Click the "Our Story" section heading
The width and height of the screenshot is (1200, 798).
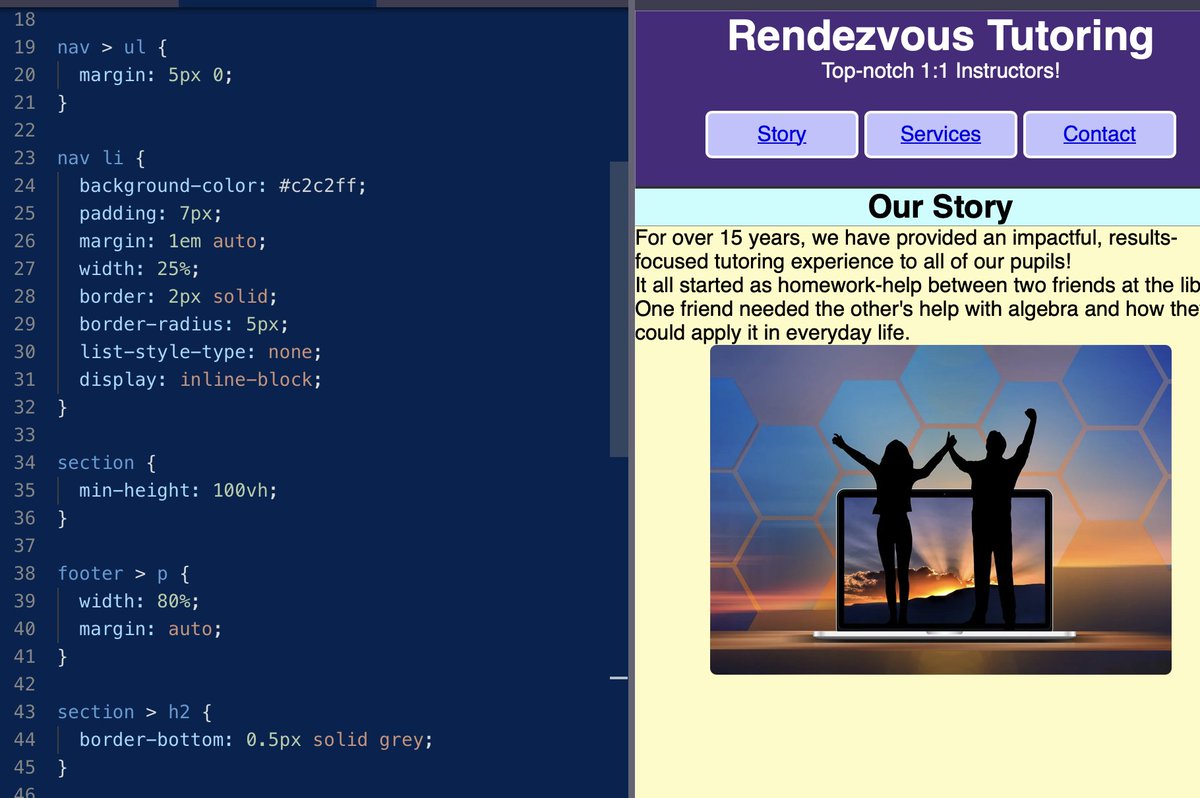tap(940, 207)
